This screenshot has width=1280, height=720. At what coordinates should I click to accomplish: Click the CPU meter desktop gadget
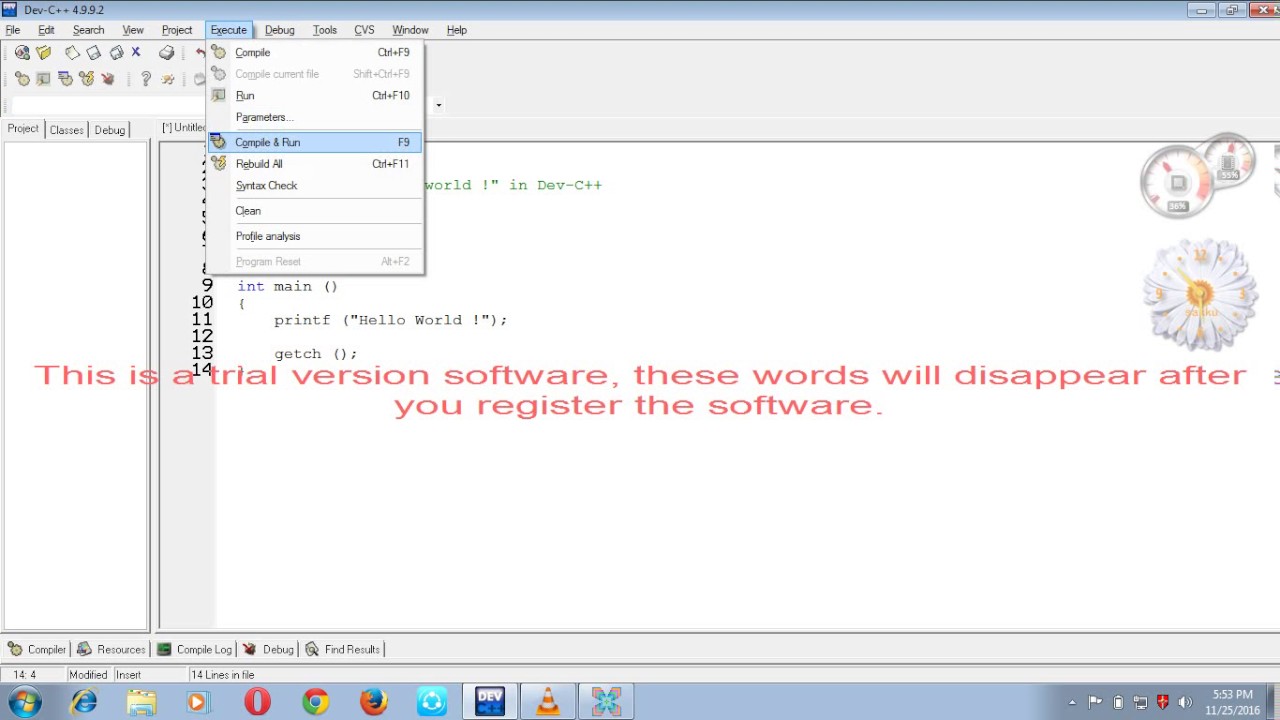coord(1198,176)
